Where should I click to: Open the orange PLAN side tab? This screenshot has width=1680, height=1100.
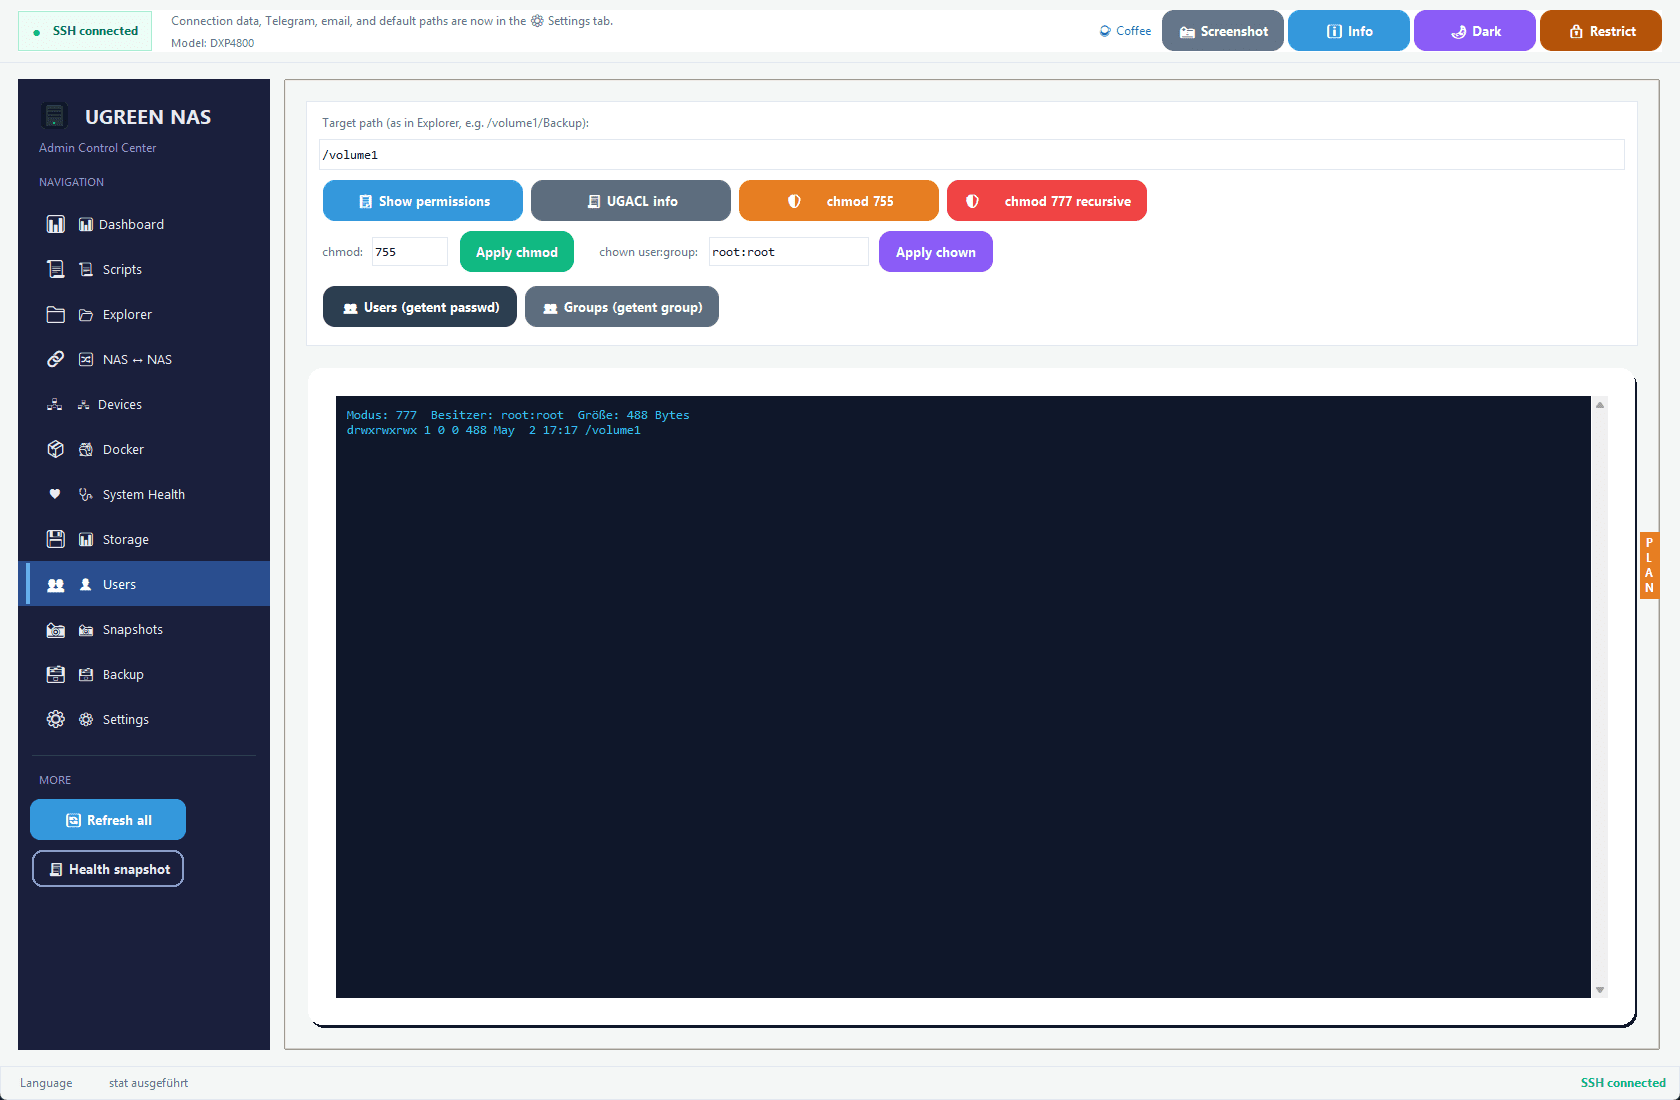tap(1649, 565)
